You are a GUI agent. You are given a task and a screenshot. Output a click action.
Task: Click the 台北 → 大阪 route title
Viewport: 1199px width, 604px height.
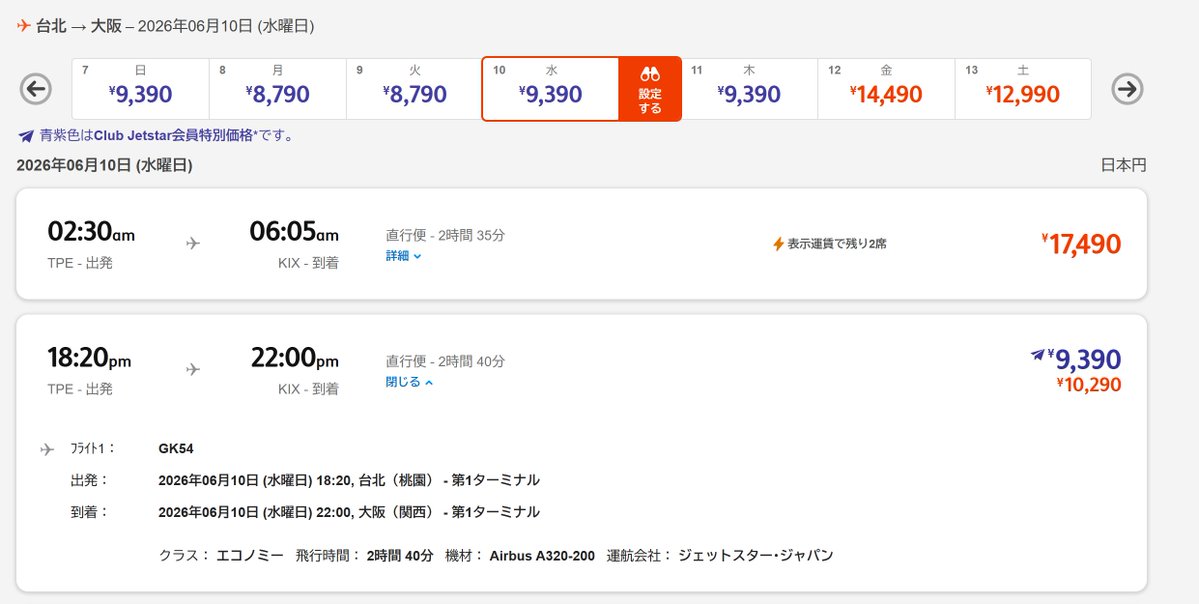coord(79,26)
